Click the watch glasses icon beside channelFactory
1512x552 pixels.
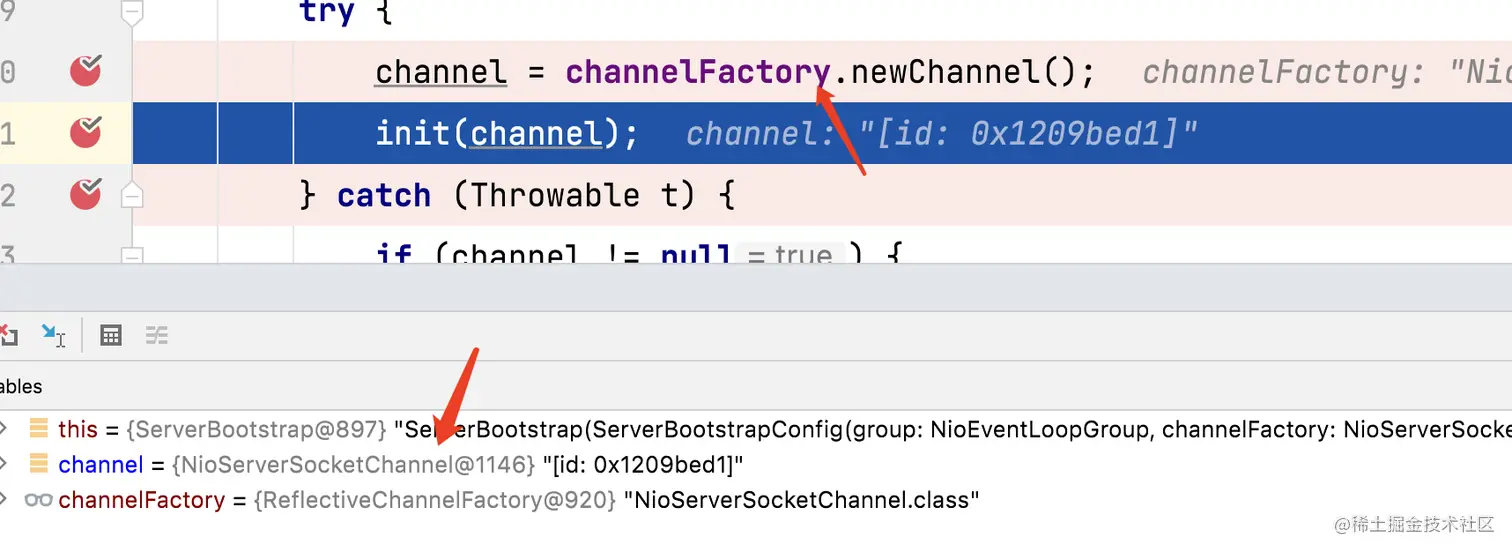click(39, 500)
